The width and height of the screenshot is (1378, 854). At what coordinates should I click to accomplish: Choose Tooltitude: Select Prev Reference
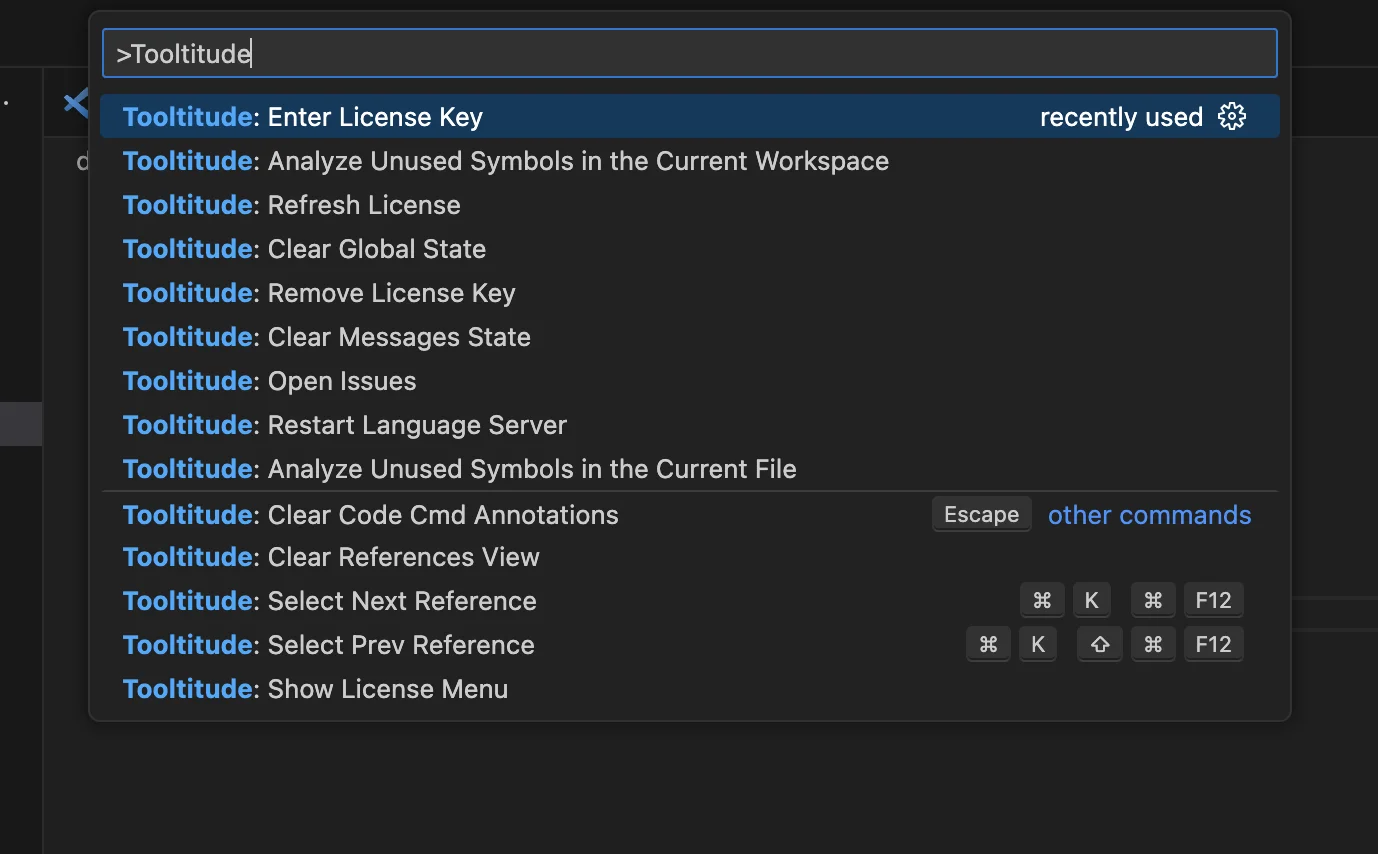click(x=690, y=645)
